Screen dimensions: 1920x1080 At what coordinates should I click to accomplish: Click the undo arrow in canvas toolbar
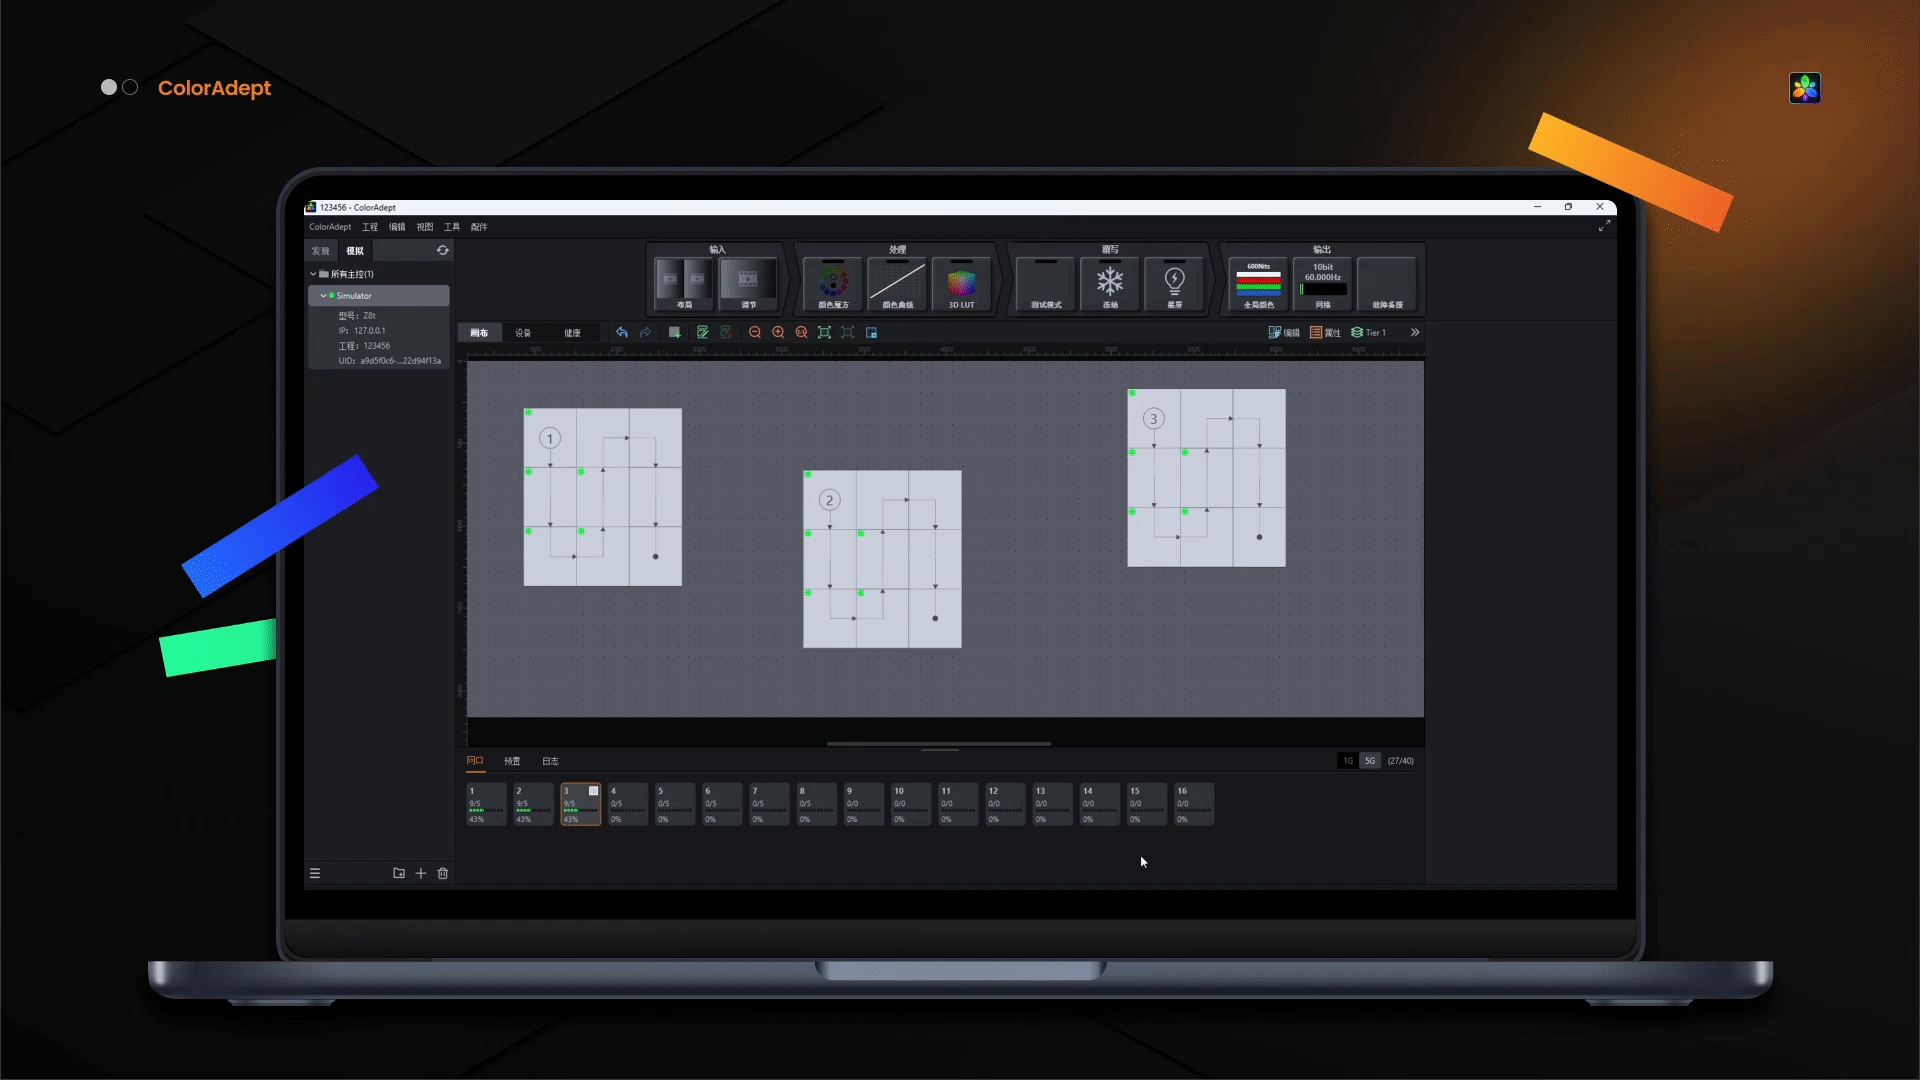(621, 332)
